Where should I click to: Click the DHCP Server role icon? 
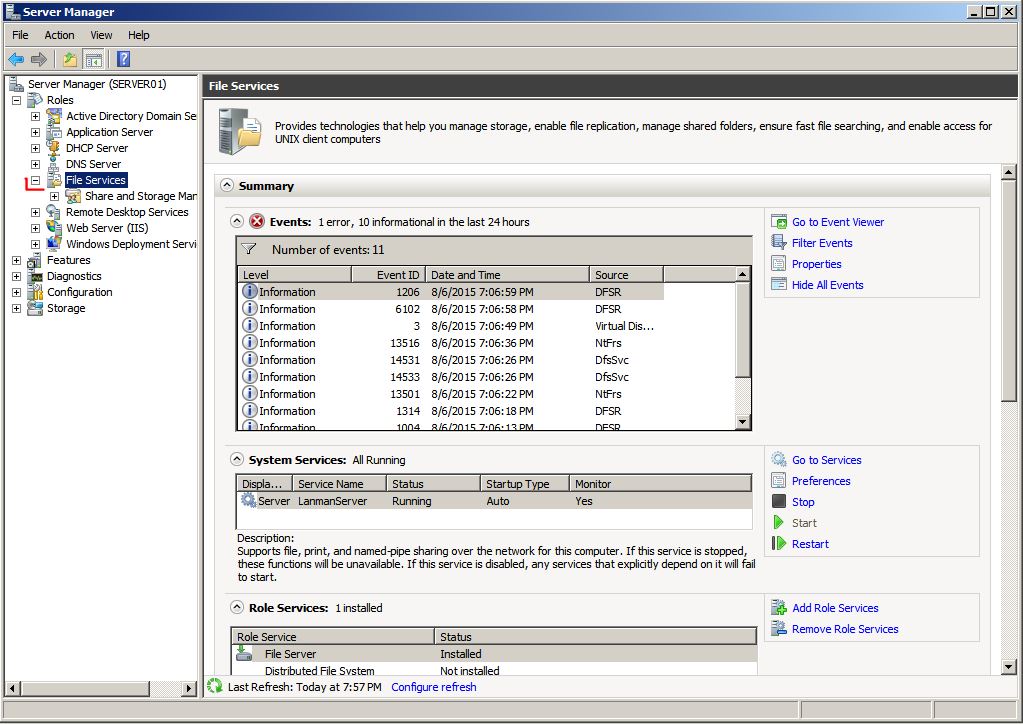tap(53, 147)
